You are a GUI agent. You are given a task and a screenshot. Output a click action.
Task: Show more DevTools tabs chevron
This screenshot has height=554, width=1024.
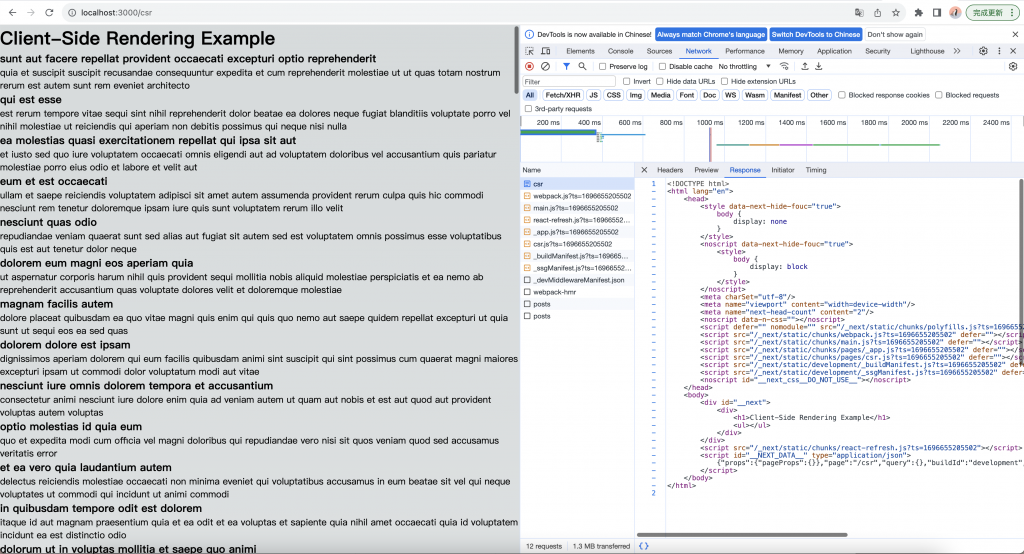957,51
